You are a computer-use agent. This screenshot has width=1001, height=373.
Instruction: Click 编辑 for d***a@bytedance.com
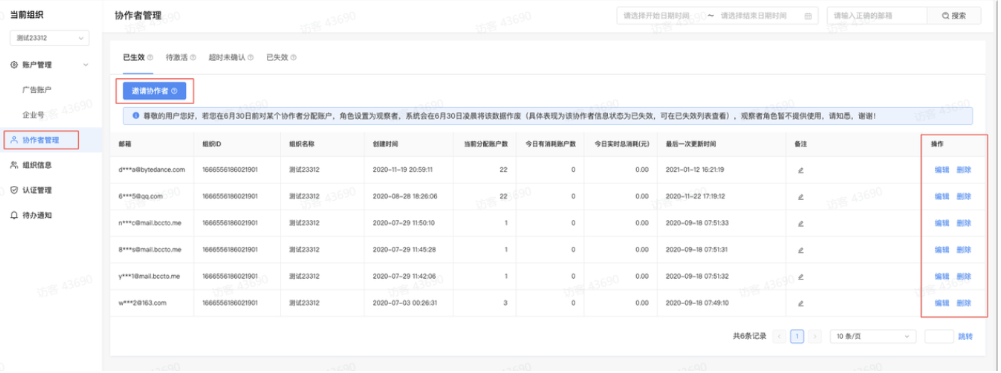pyautogui.click(x=942, y=170)
